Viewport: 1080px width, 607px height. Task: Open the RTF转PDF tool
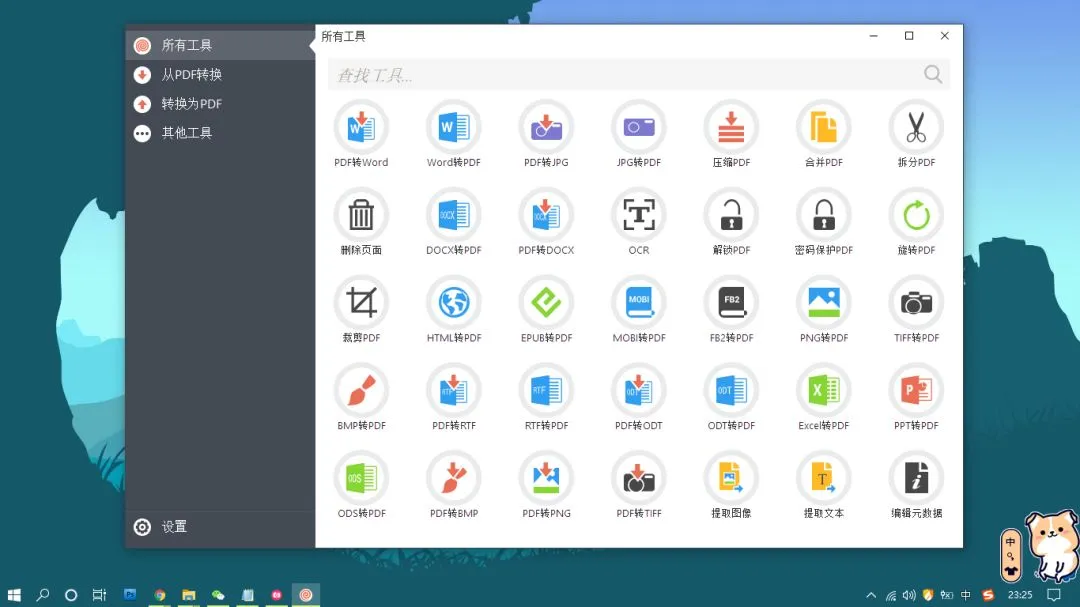546,398
